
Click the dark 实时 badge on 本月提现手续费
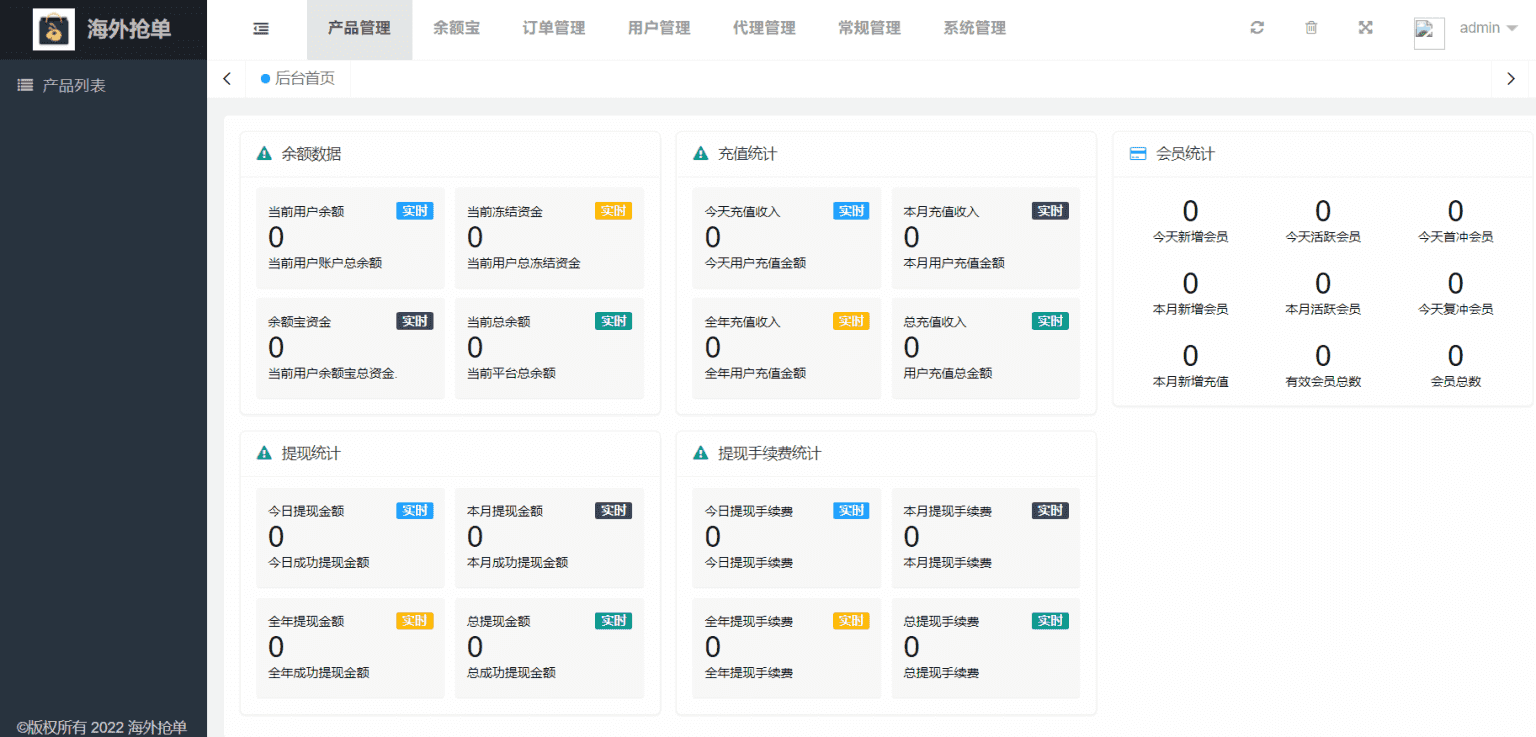pos(1050,511)
